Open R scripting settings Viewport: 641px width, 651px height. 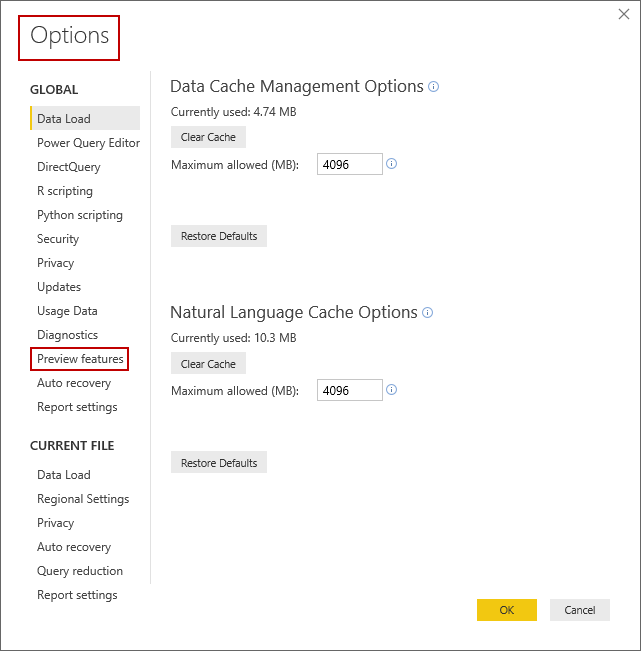[65, 191]
